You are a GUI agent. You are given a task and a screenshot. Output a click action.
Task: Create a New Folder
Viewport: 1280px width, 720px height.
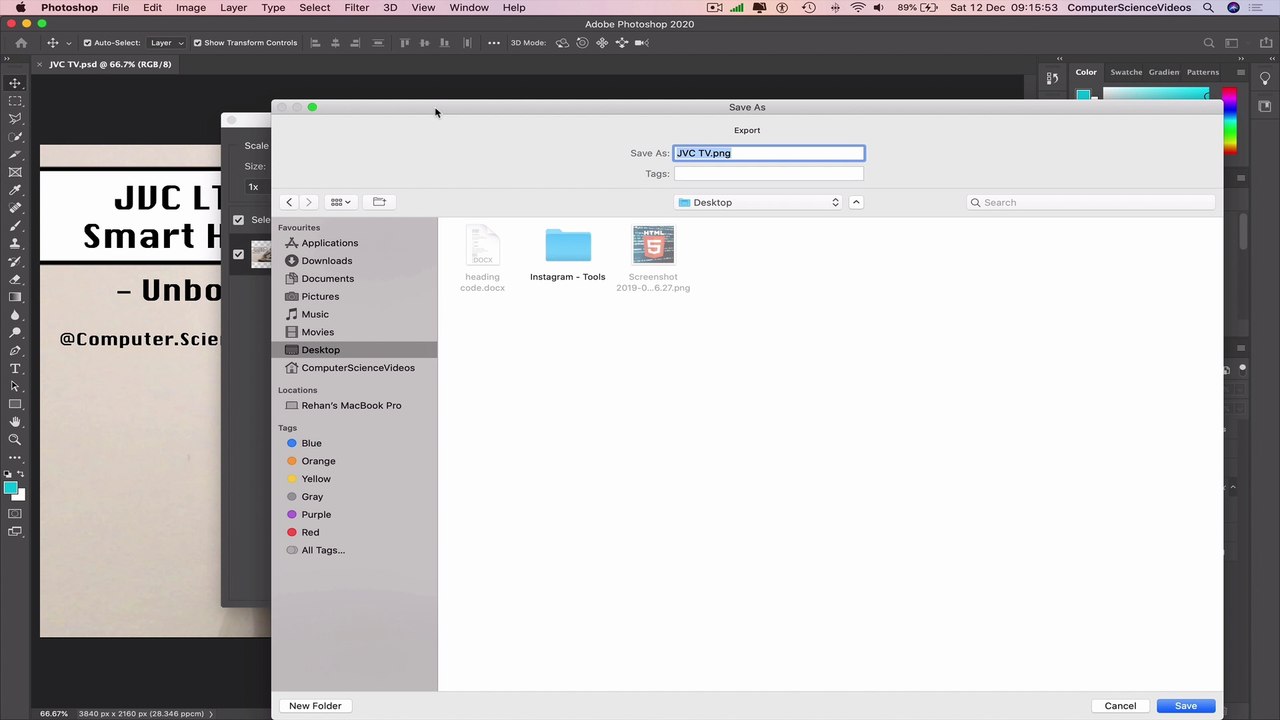(x=315, y=706)
